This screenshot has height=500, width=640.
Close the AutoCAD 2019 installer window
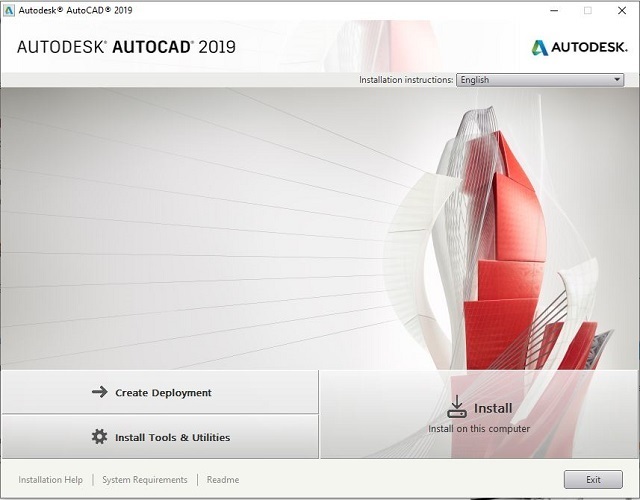(x=620, y=10)
